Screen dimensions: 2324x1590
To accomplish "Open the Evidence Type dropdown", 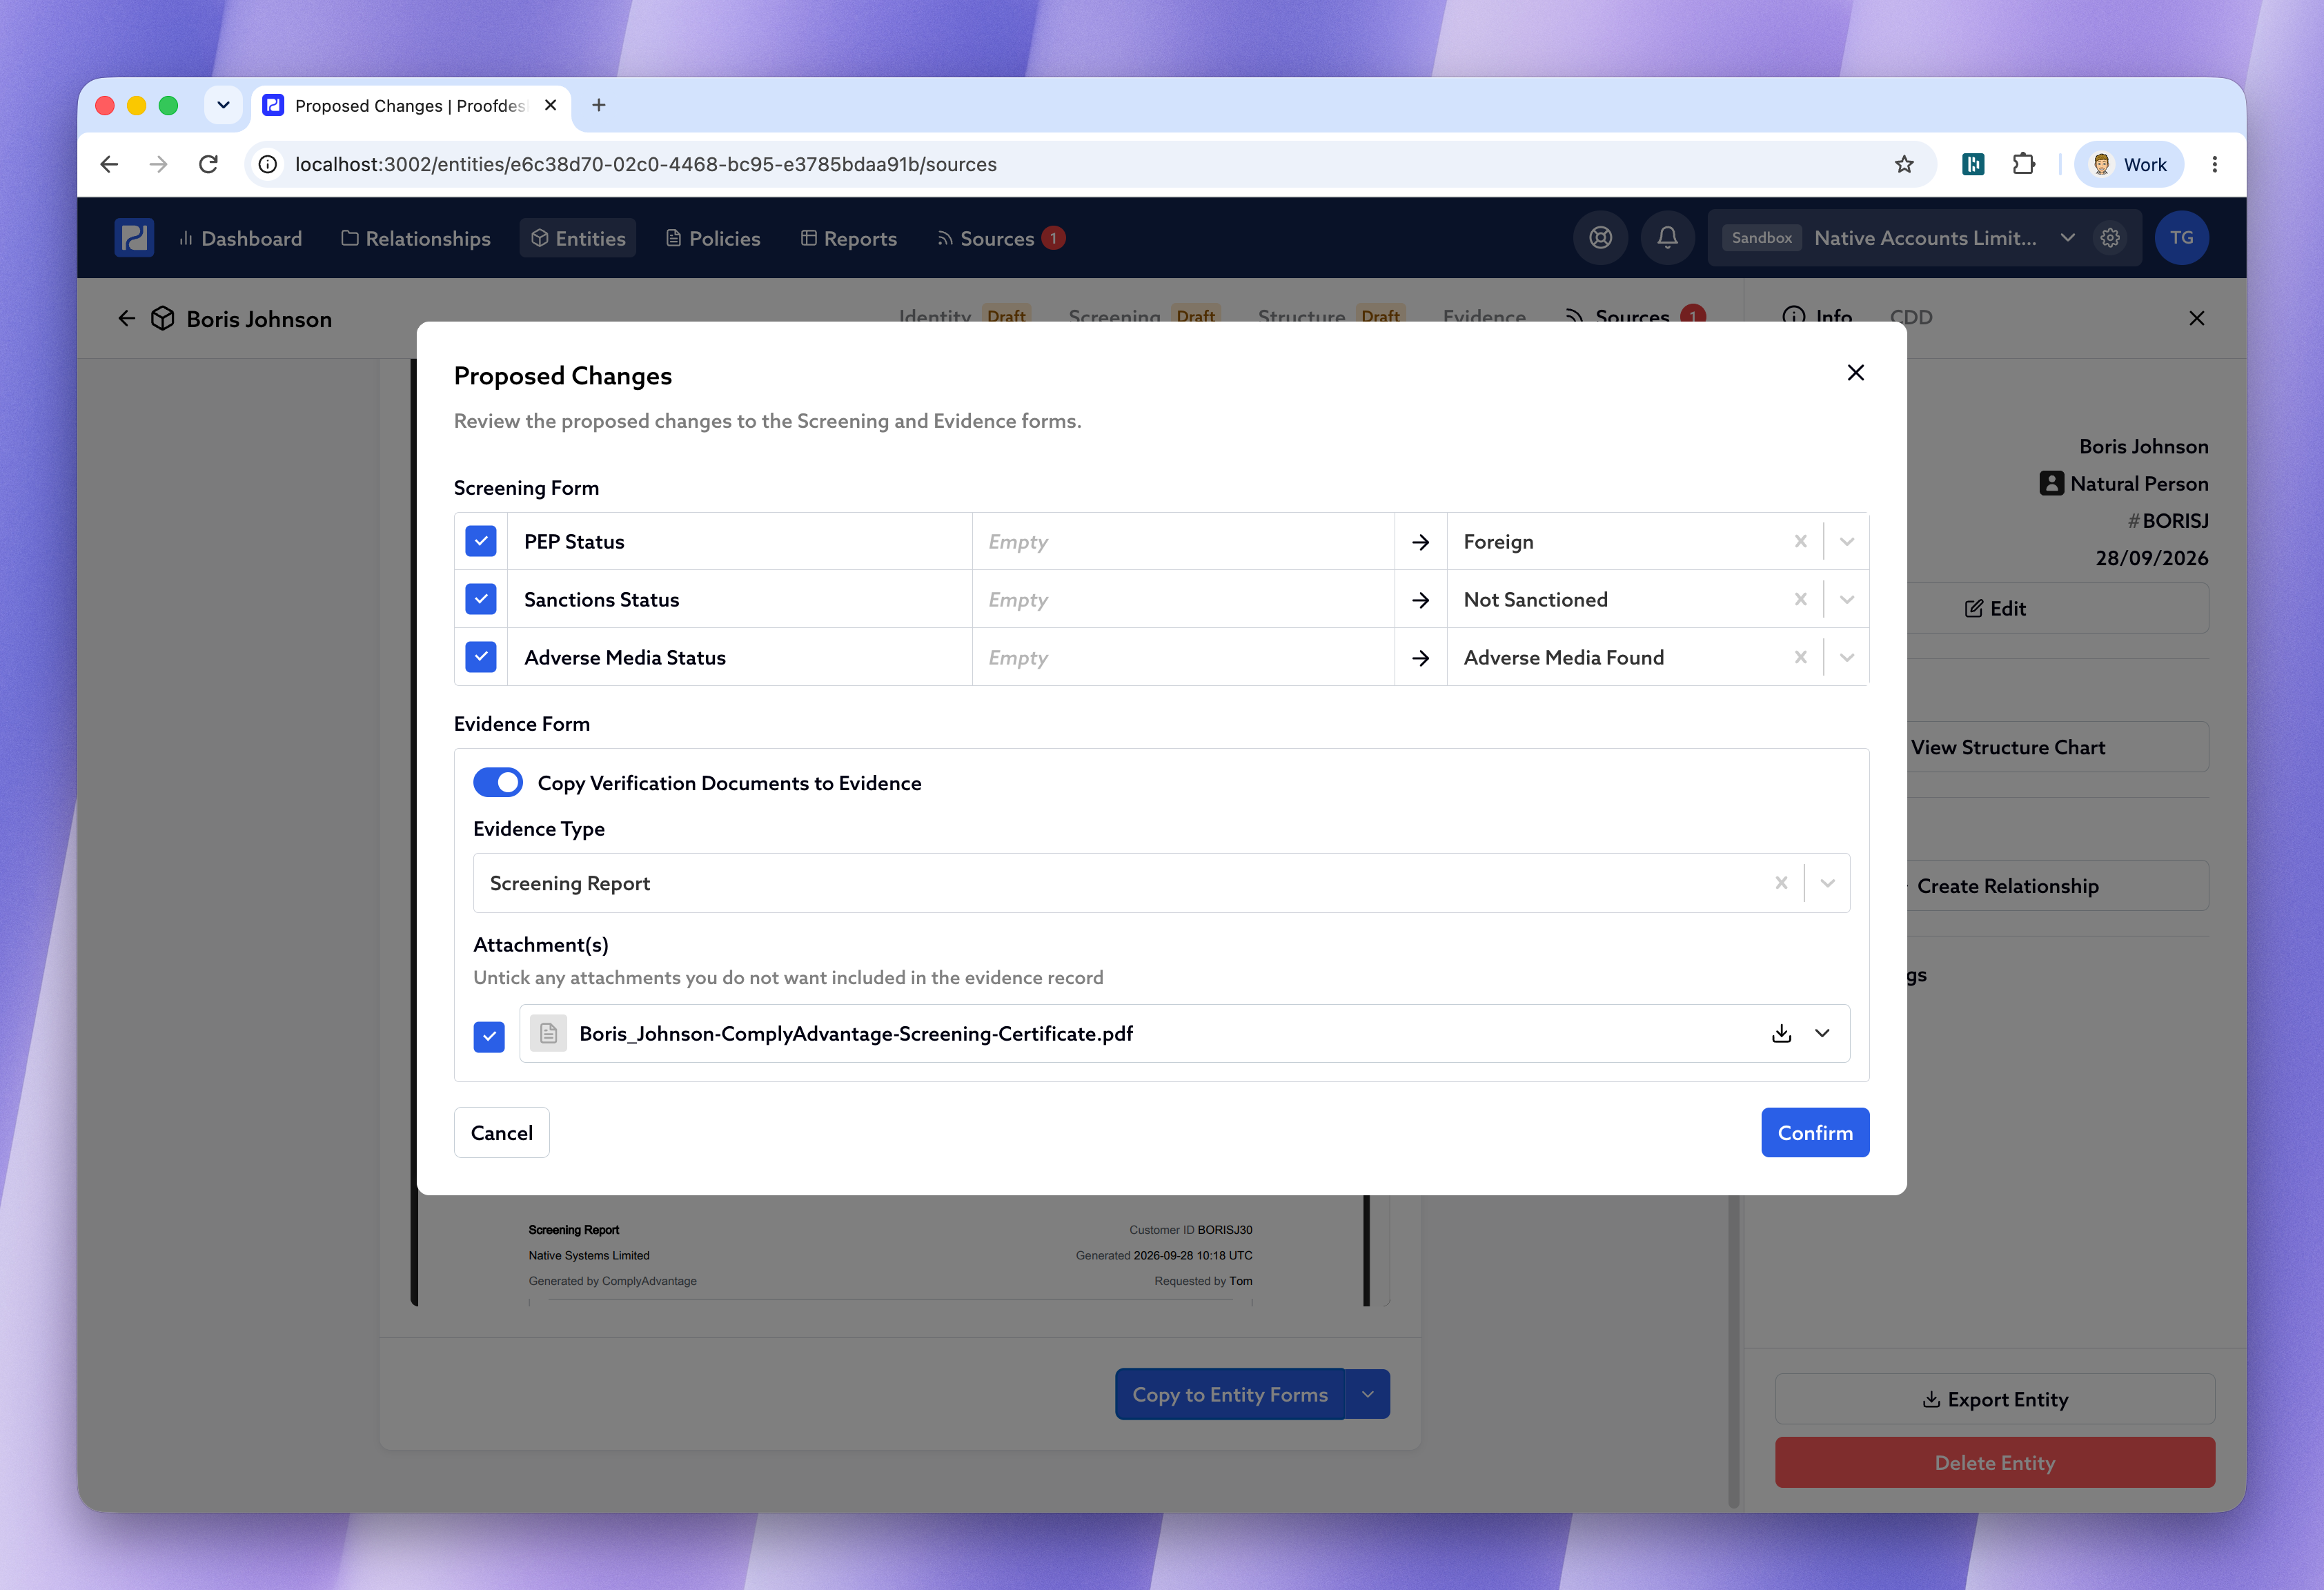I will 1827,883.
